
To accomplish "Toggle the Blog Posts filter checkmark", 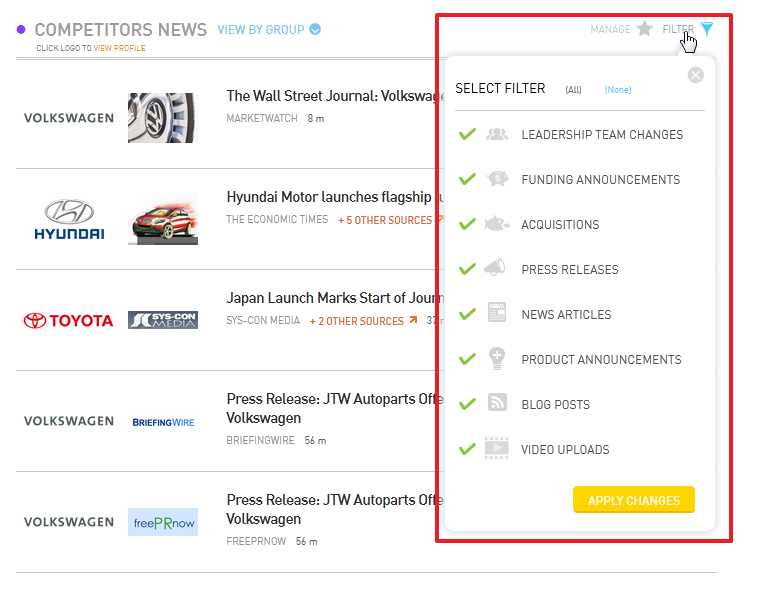I will (467, 404).
